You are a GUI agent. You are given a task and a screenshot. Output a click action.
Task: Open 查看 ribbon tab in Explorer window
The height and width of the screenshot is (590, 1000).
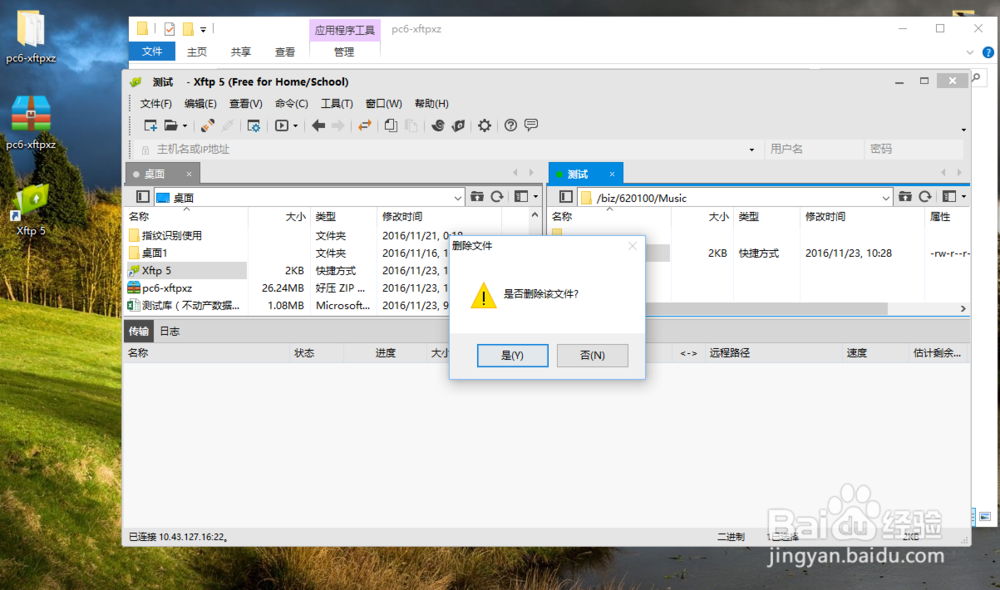[284, 52]
